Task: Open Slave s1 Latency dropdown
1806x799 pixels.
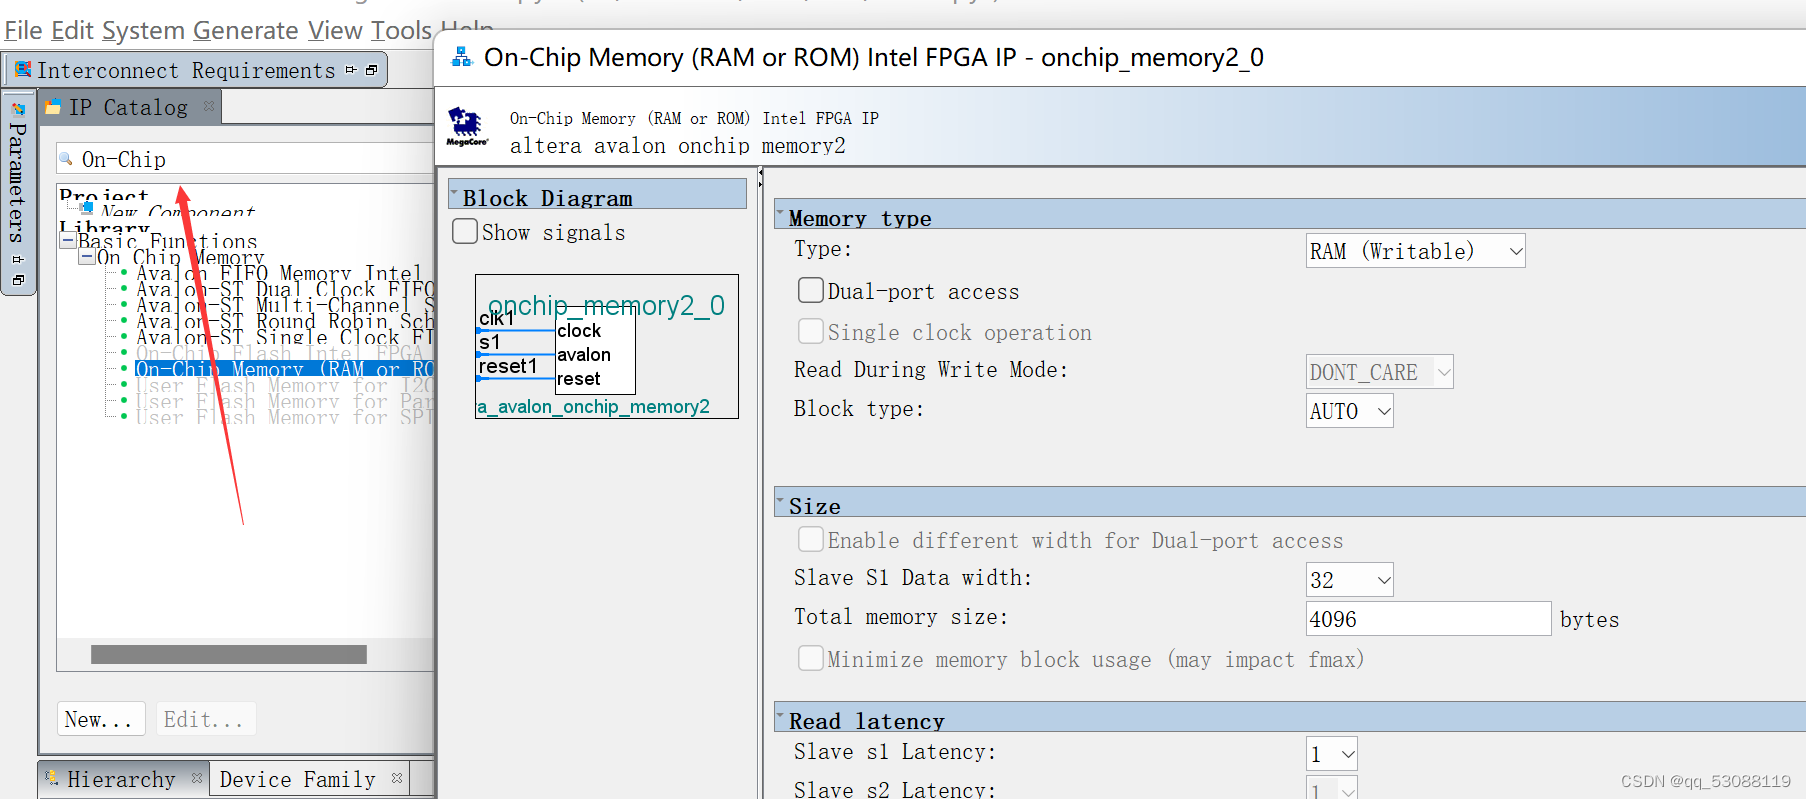Action: (x=1331, y=754)
